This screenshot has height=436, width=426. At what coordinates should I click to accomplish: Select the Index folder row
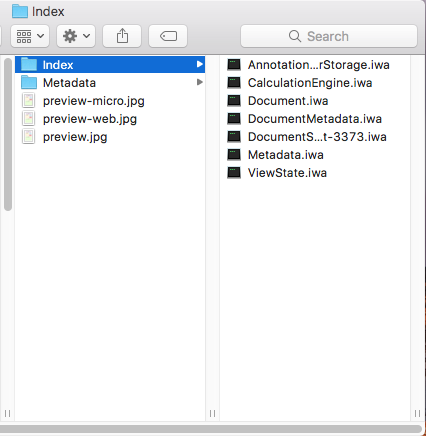tap(110, 64)
